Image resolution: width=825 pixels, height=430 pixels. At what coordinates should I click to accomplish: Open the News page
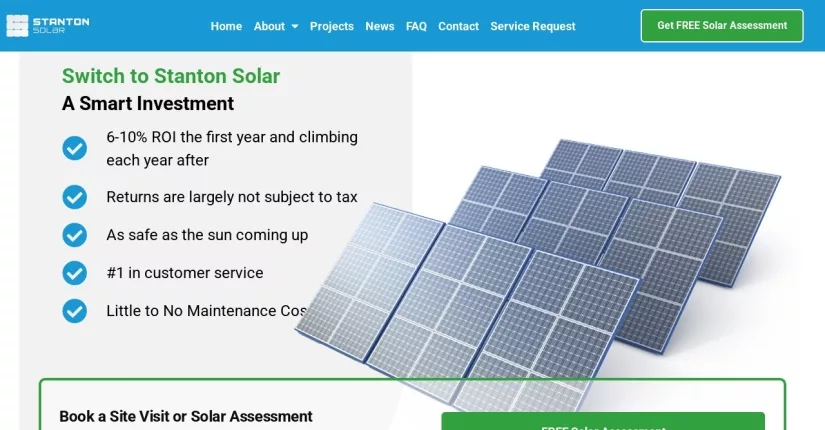tap(379, 26)
